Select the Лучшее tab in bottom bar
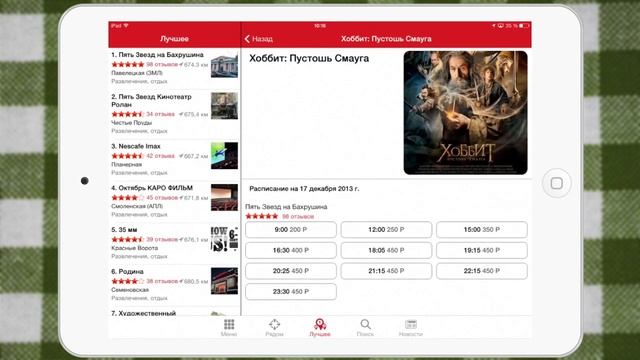This screenshot has width=640, height=360. (x=320, y=328)
